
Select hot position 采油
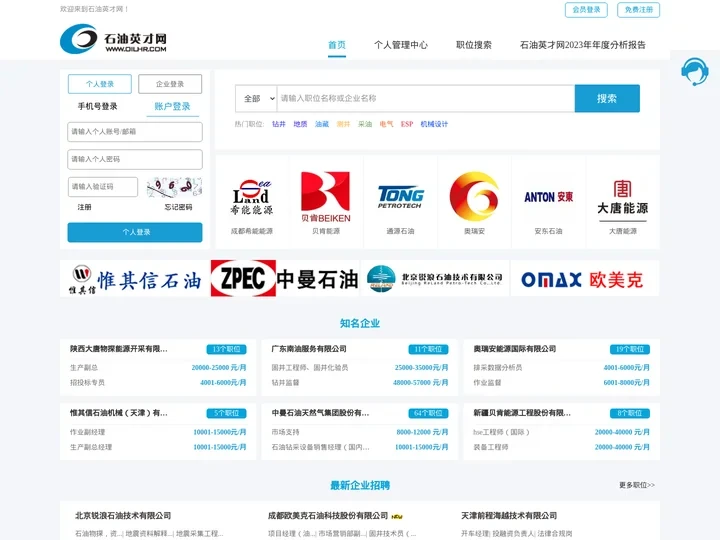pos(365,124)
